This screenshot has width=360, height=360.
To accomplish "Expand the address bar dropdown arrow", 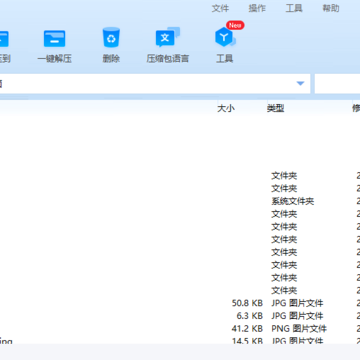I will [301, 83].
